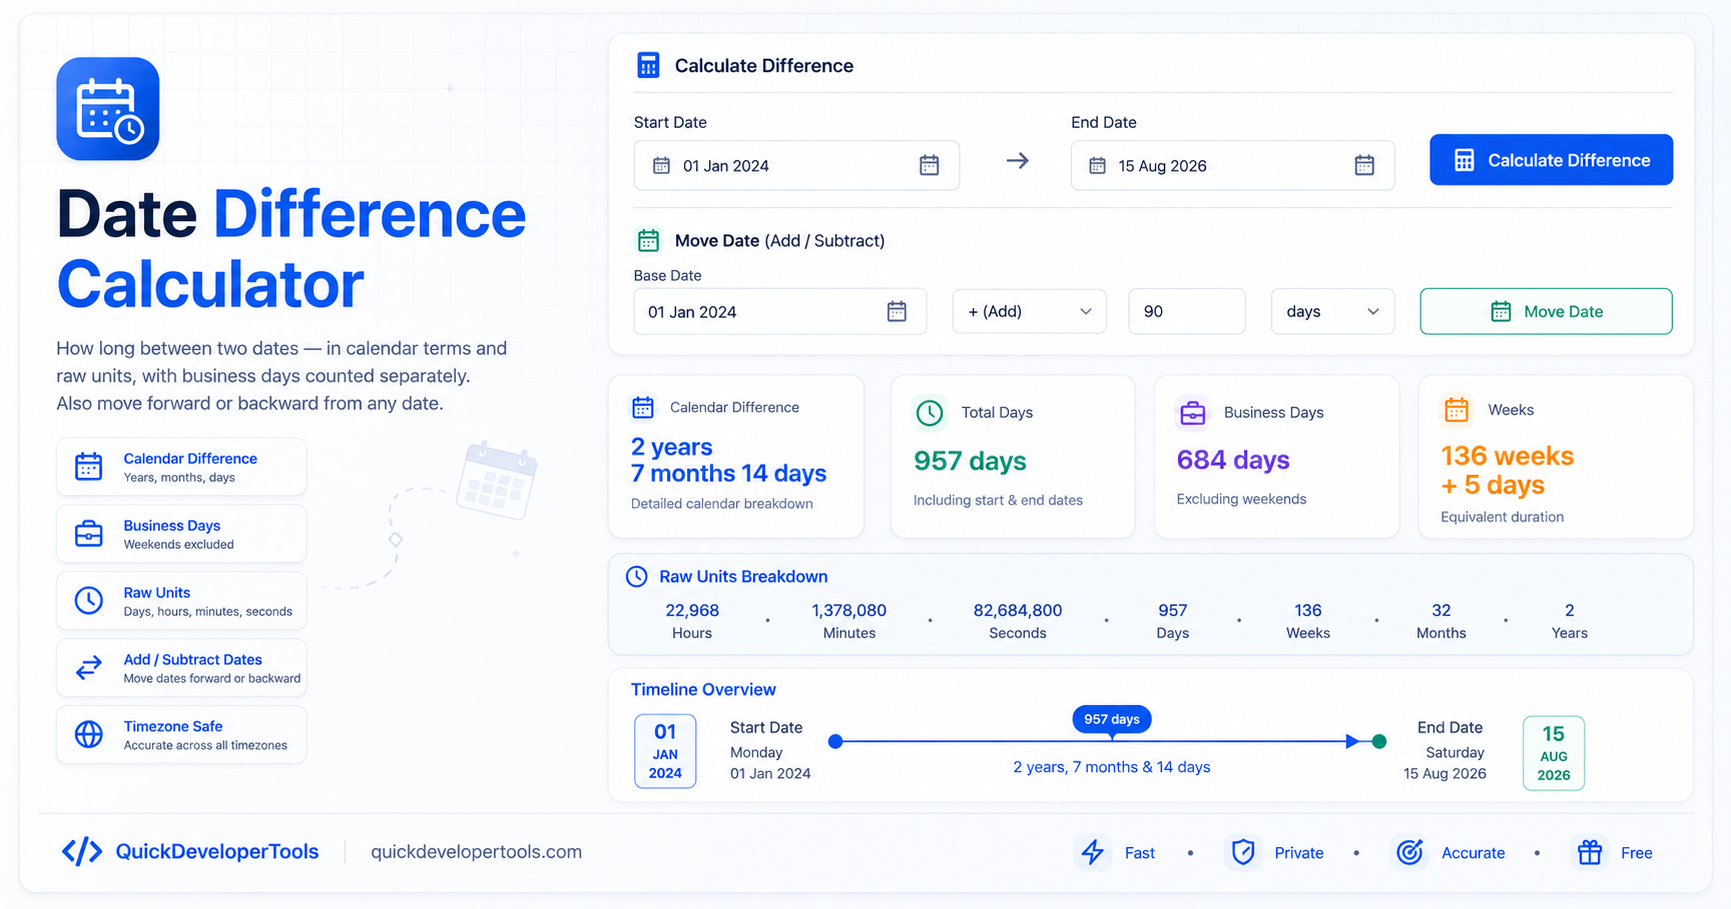Viewport: 1731px width, 909px height.
Task: Select the Calendar Difference feature card
Action: pyautogui.click(x=181, y=467)
